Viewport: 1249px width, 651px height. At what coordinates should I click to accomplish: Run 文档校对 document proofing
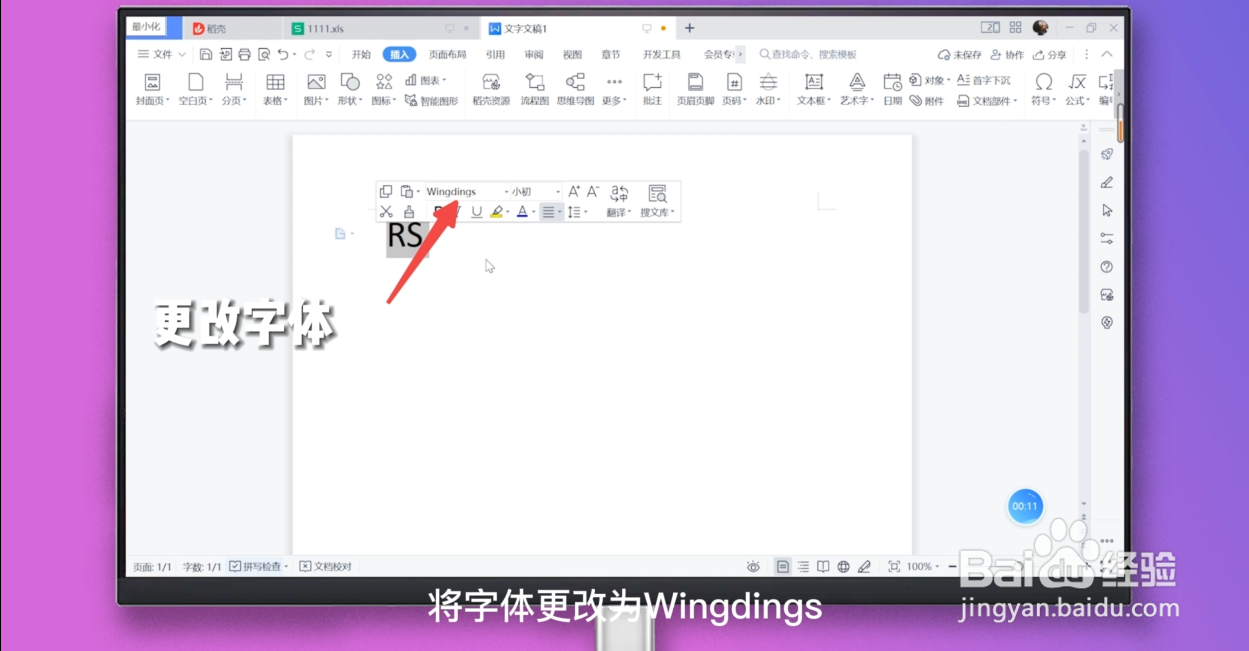[x=330, y=566]
